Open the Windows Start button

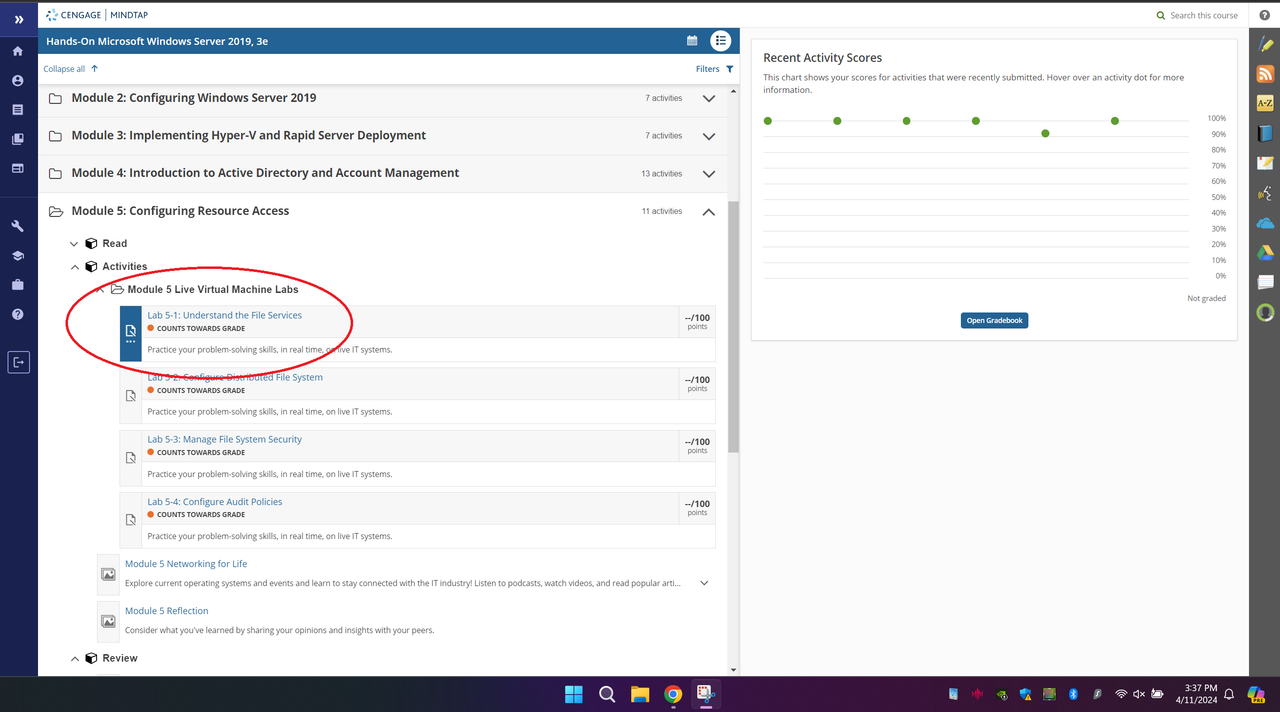(x=574, y=694)
